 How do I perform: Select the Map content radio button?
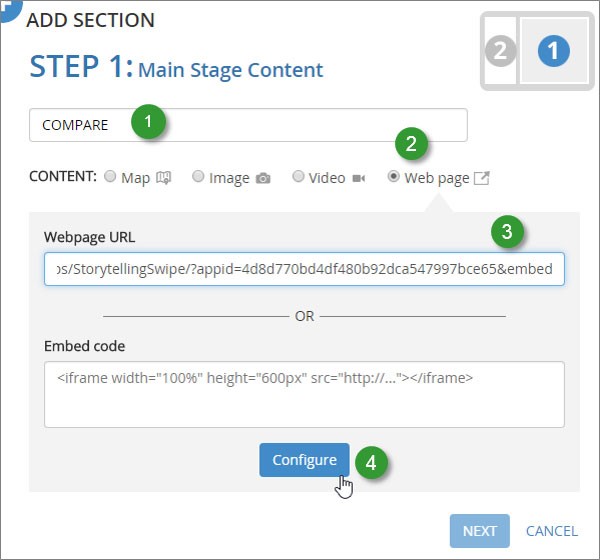pos(110,177)
